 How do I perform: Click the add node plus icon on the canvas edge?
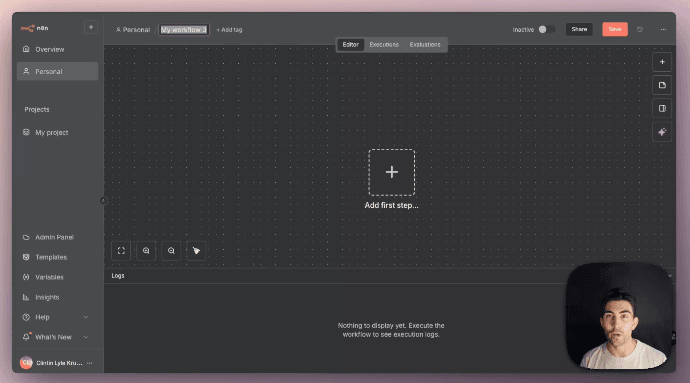[662, 62]
